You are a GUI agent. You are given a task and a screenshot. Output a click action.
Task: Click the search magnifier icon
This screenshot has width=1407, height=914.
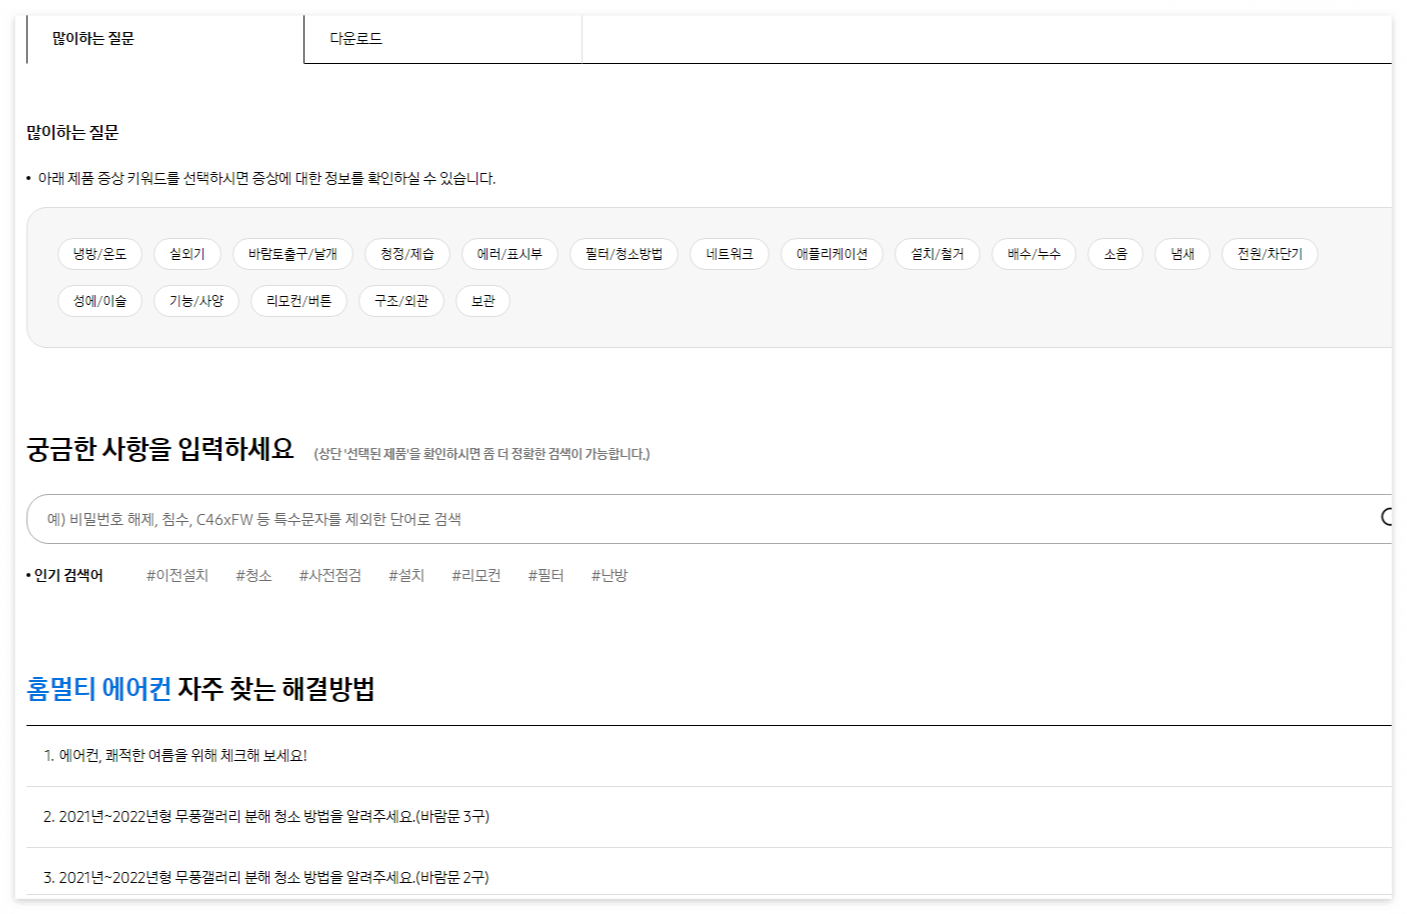coord(1387,517)
